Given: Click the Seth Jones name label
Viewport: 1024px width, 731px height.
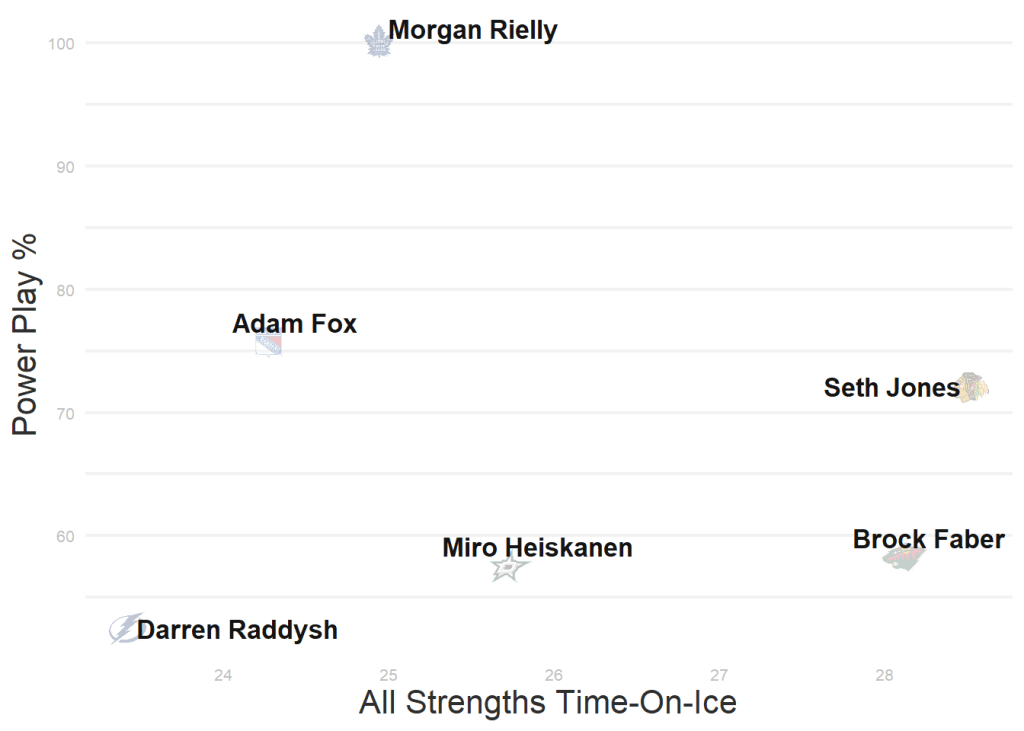Looking at the screenshot, I should (x=891, y=388).
